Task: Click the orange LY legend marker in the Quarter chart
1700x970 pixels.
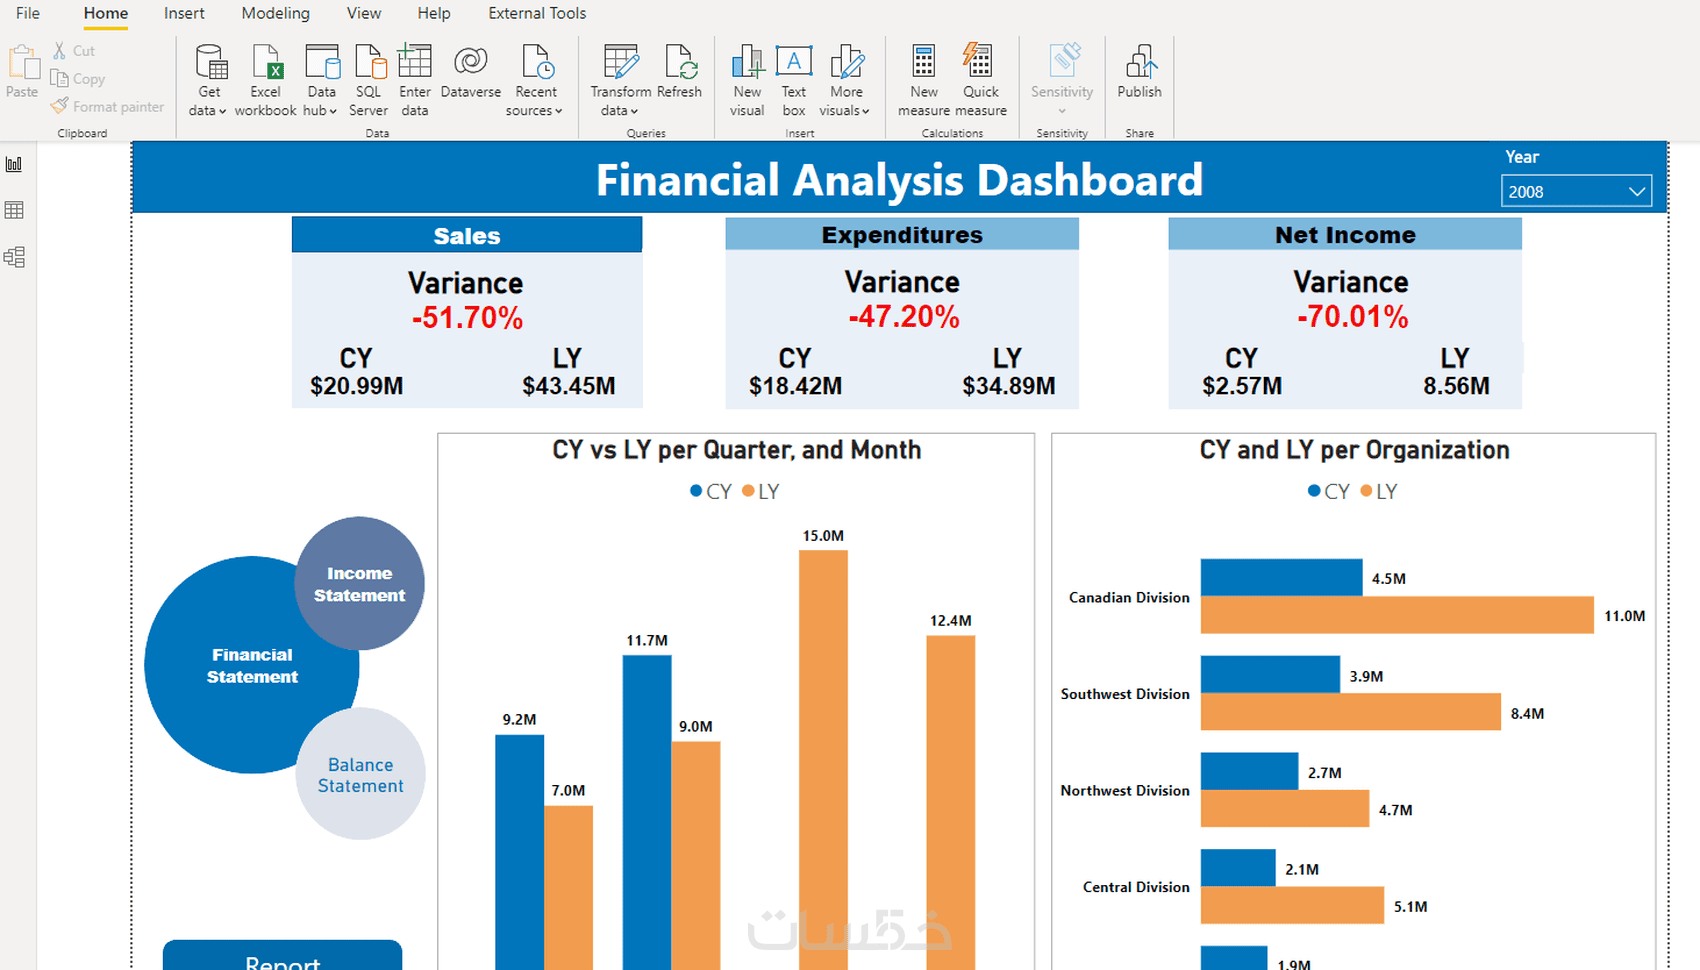Action: tap(748, 491)
